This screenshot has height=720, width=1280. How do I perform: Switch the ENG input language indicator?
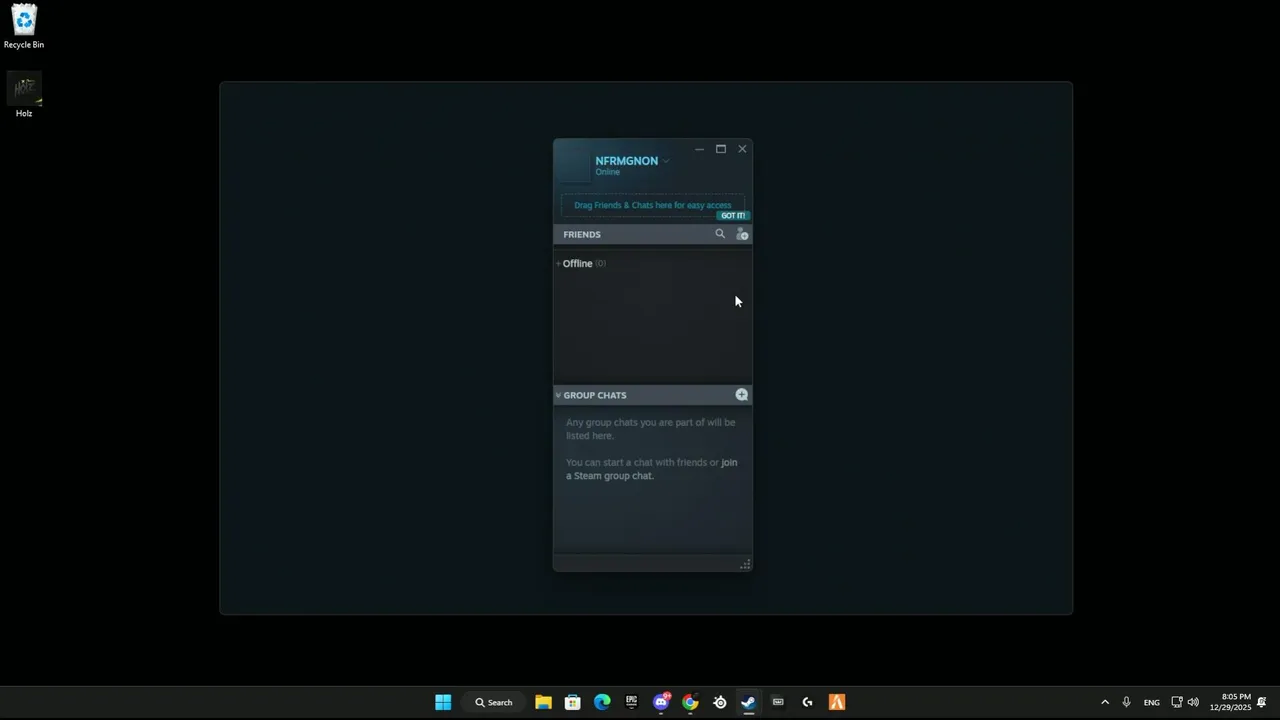pyautogui.click(x=1152, y=702)
